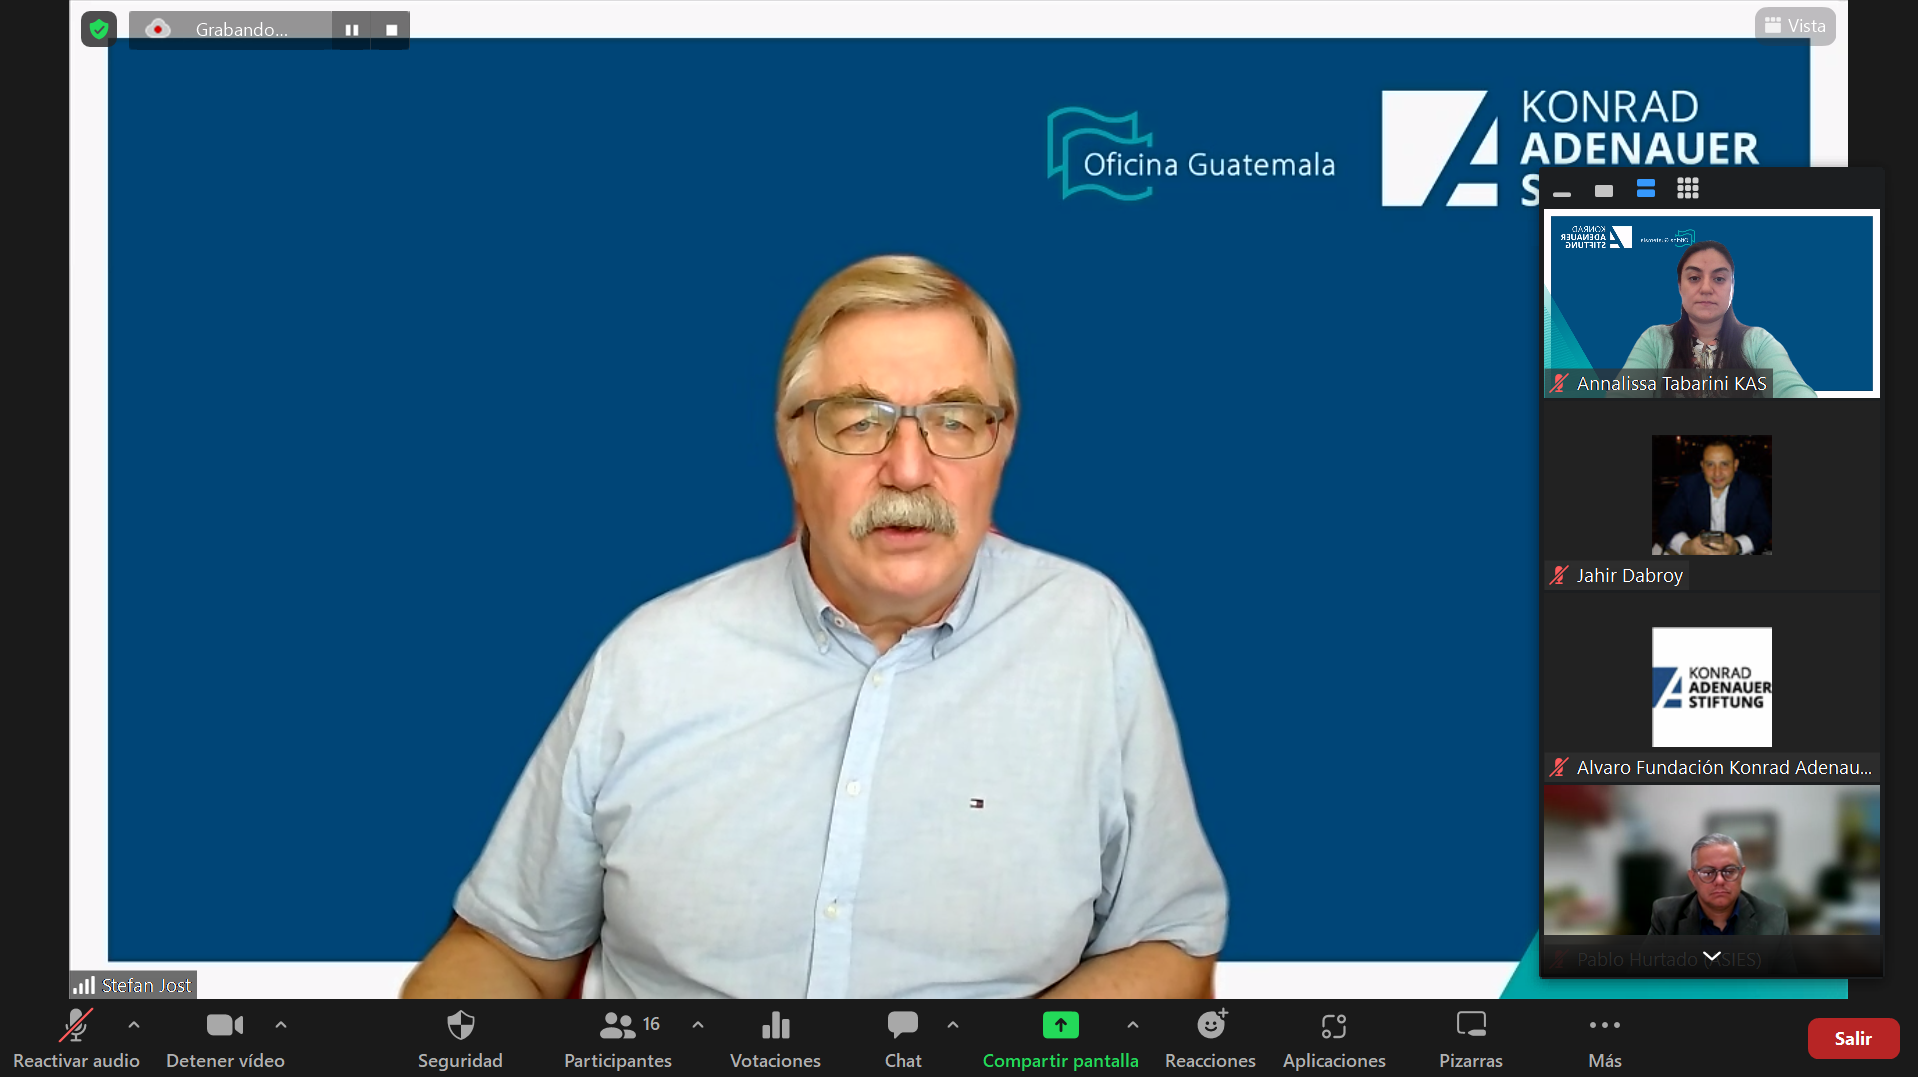The width and height of the screenshot is (1918, 1077).
Task: Expand video options arrow
Action: pyautogui.click(x=281, y=1025)
